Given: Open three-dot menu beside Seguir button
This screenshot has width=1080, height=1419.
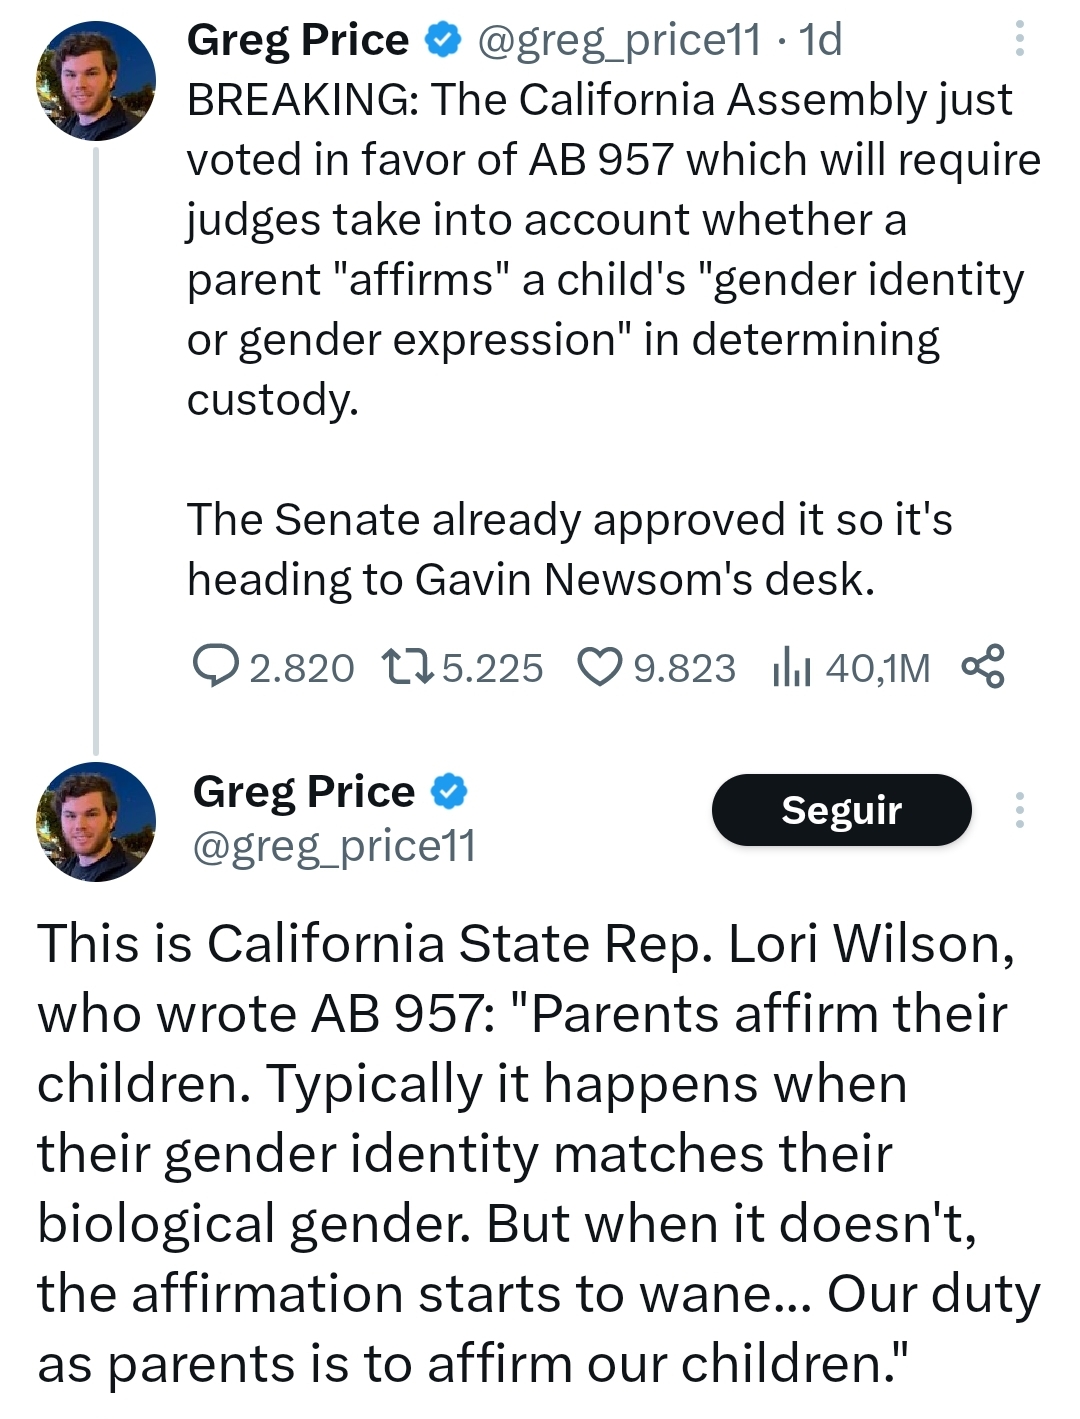Looking at the screenshot, I should (1019, 810).
